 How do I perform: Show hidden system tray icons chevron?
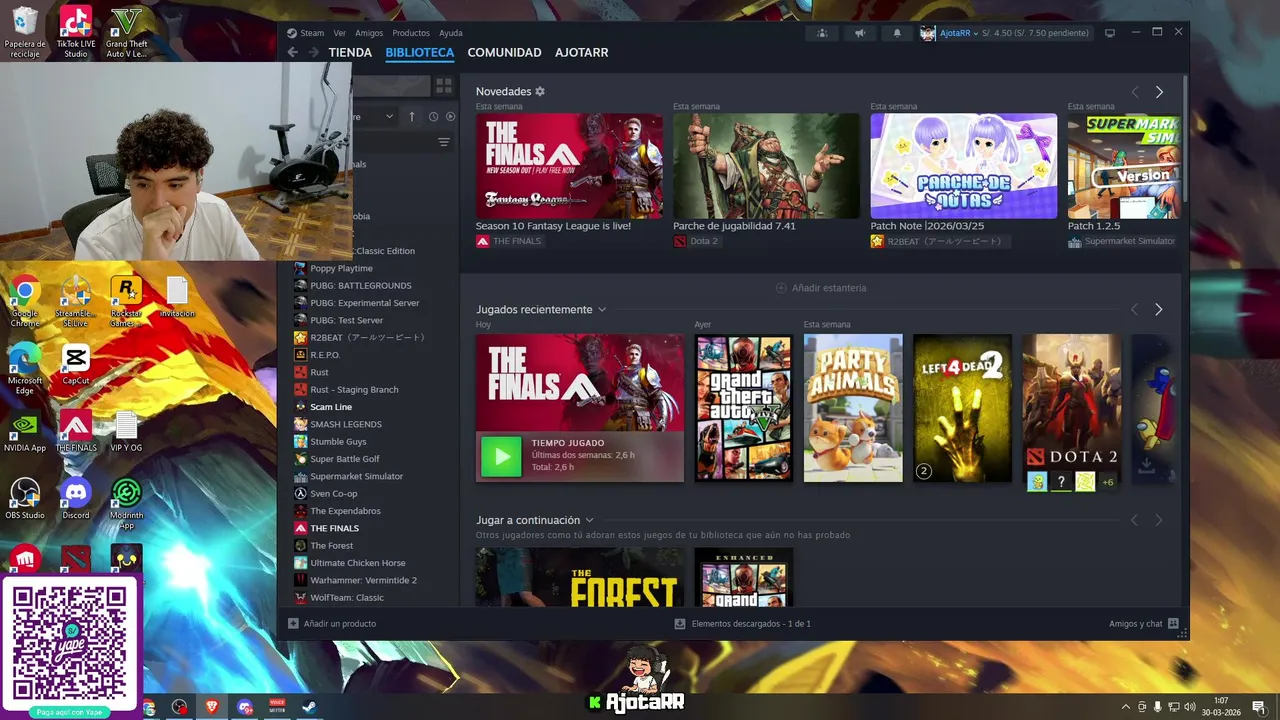(x=1125, y=707)
